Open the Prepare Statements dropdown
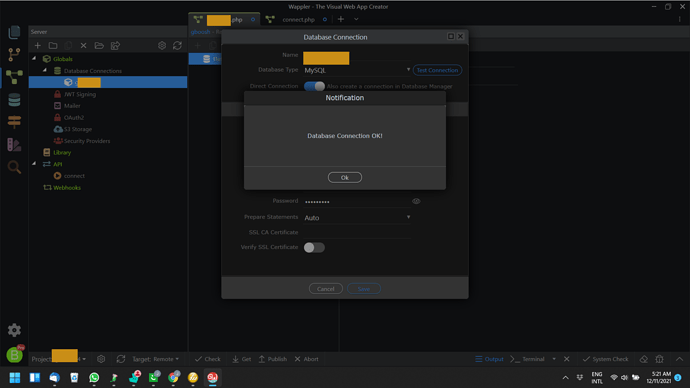The width and height of the screenshot is (690, 388). tap(357, 217)
